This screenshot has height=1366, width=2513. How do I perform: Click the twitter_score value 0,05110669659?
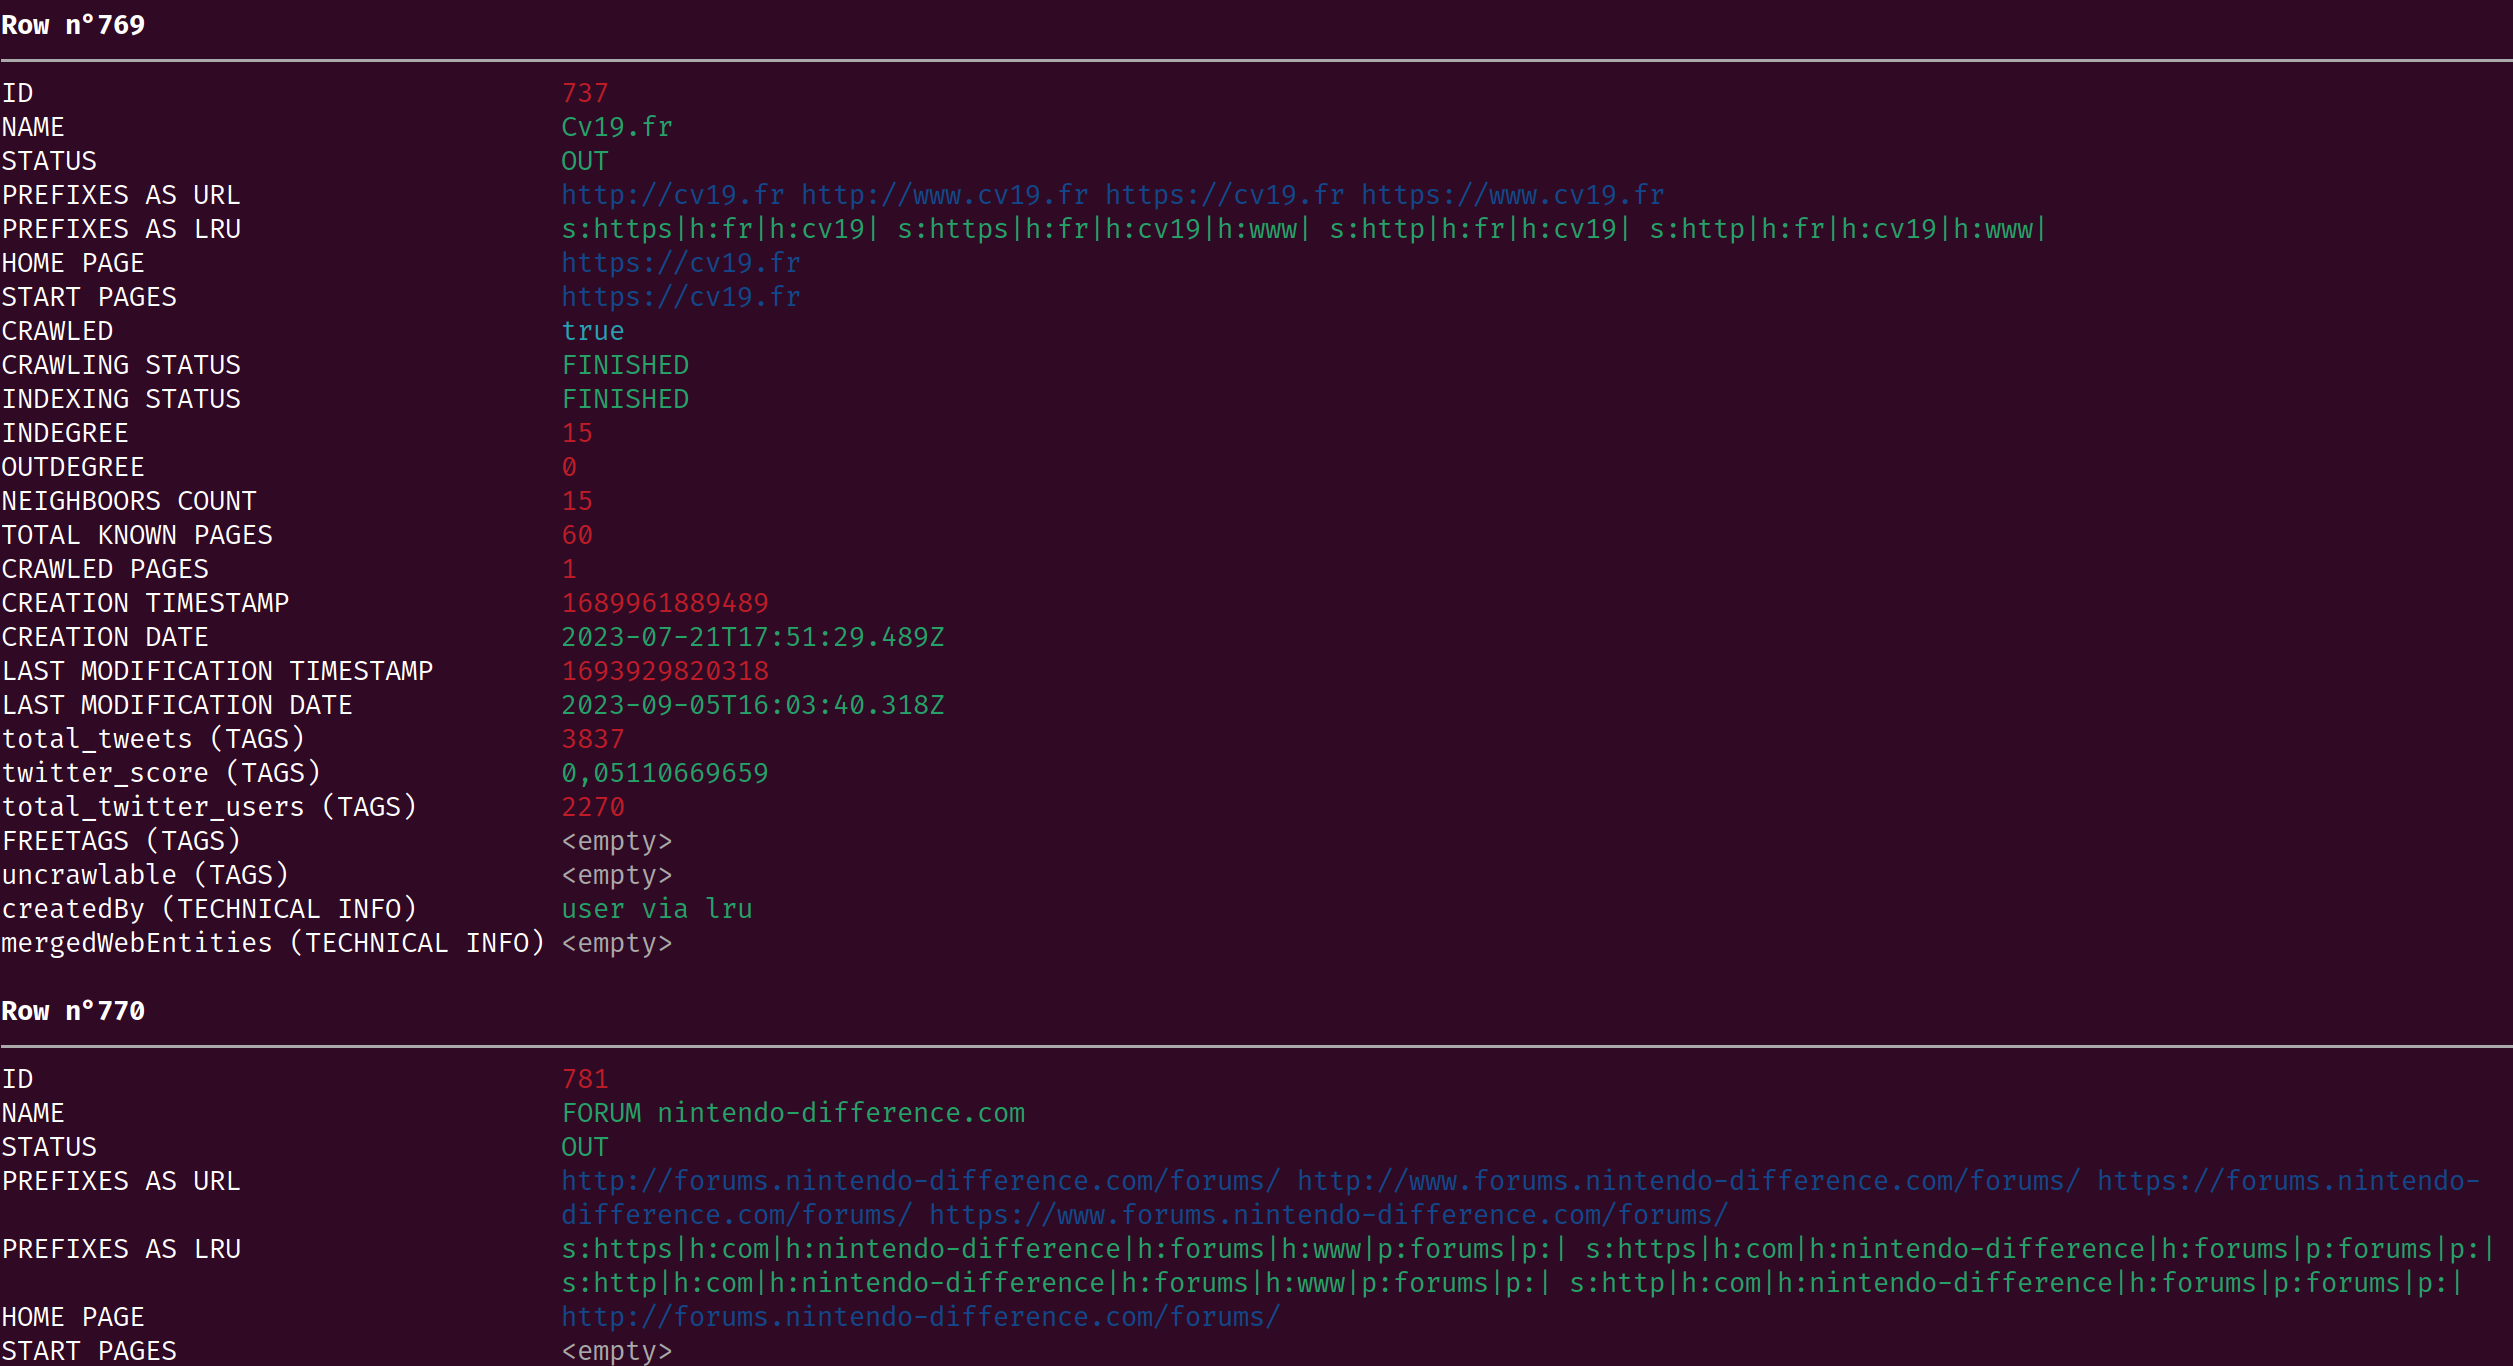click(x=664, y=773)
